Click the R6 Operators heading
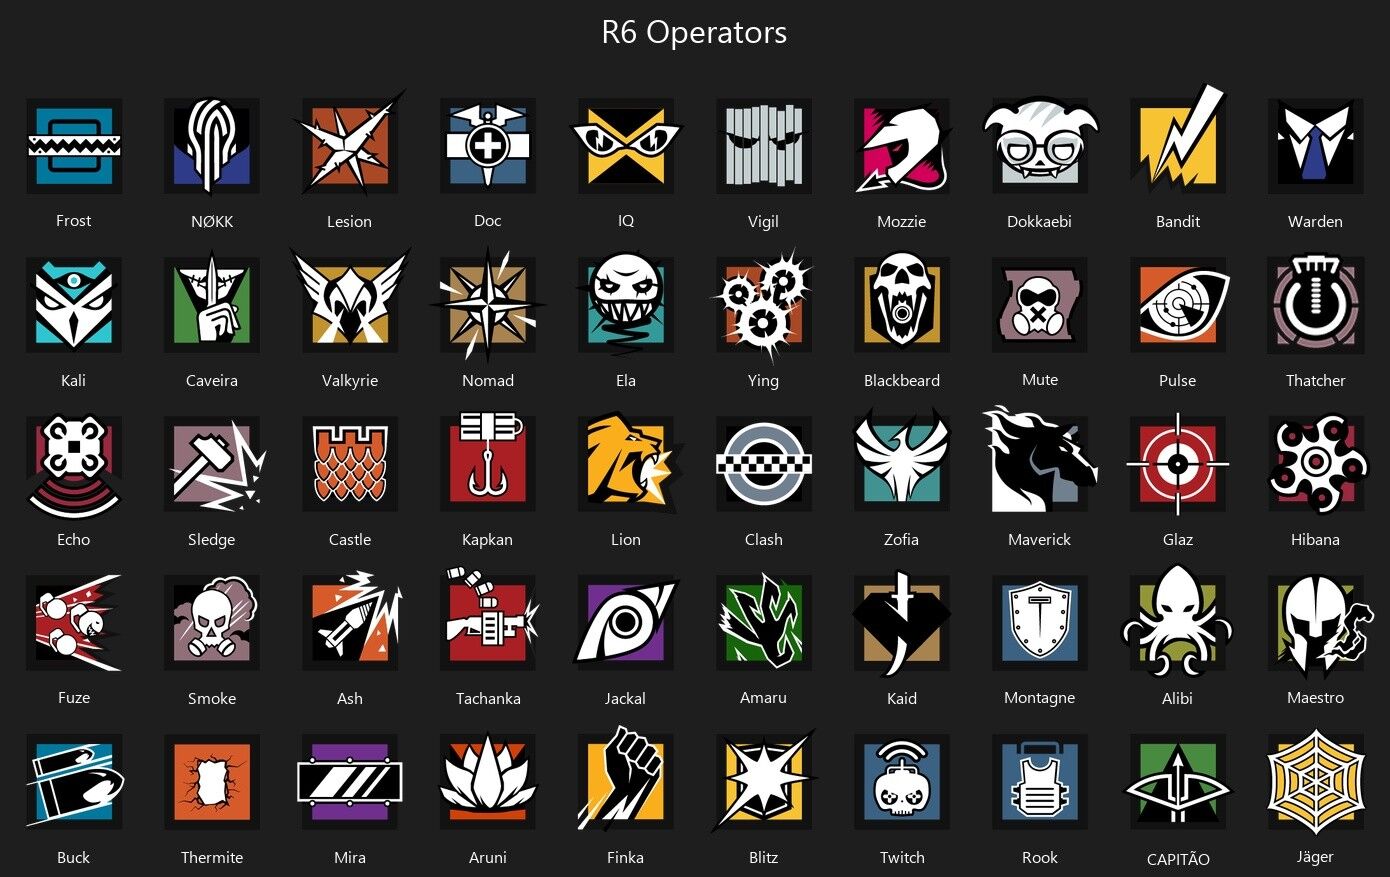The height and width of the screenshot is (877, 1390). pyautogui.click(x=694, y=33)
